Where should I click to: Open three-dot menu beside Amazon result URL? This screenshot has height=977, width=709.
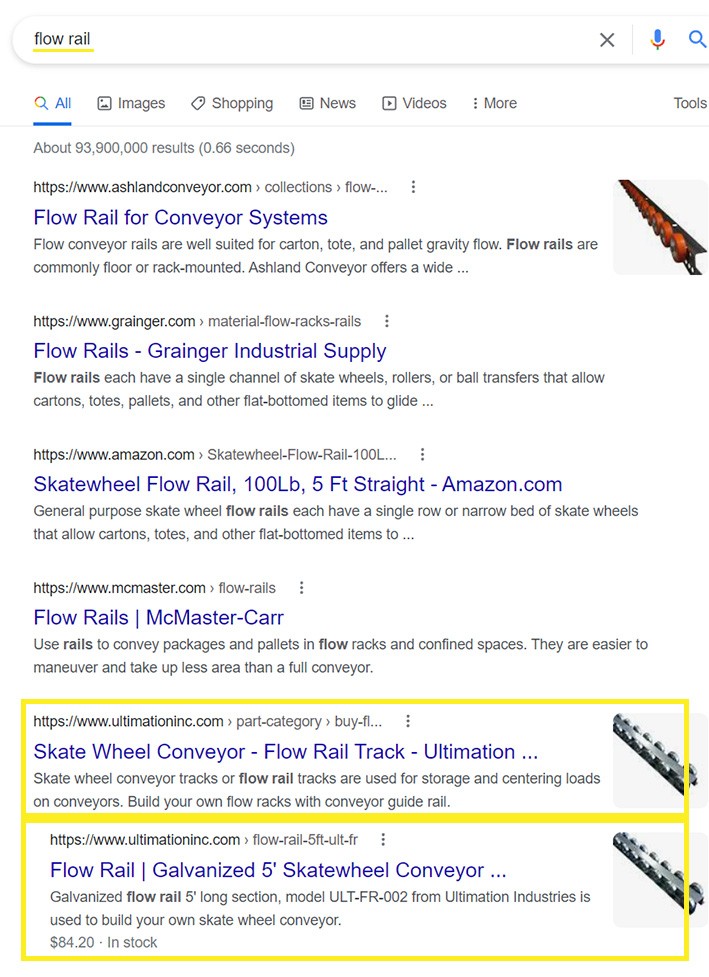pos(422,454)
